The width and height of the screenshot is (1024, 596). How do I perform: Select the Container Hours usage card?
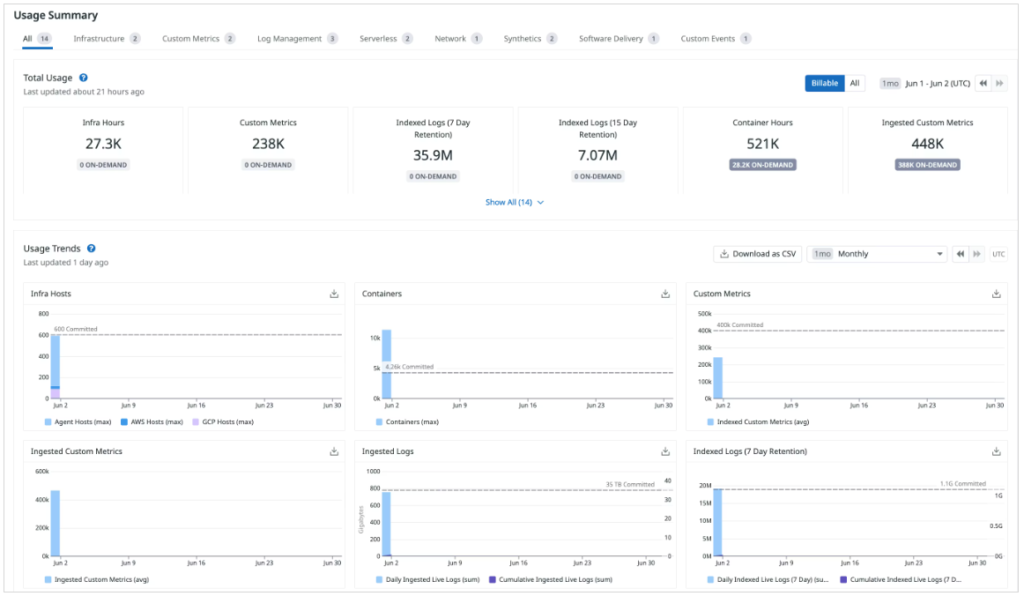pyautogui.click(x=762, y=145)
